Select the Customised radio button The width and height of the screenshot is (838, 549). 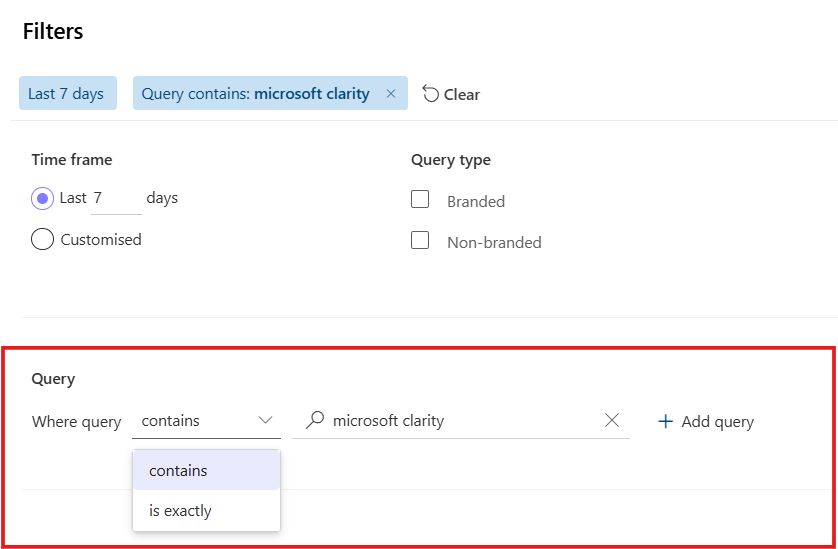pyautogui.click(x=42, y=239)
